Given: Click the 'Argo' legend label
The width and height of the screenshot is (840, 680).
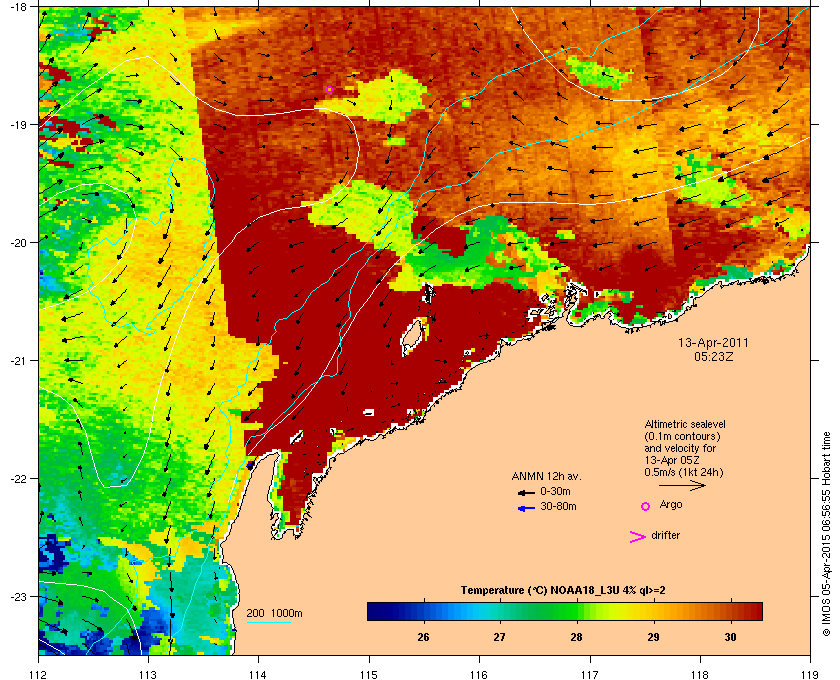Looking at the screenshot, I should pyautogui.click(x=671, y=504).
